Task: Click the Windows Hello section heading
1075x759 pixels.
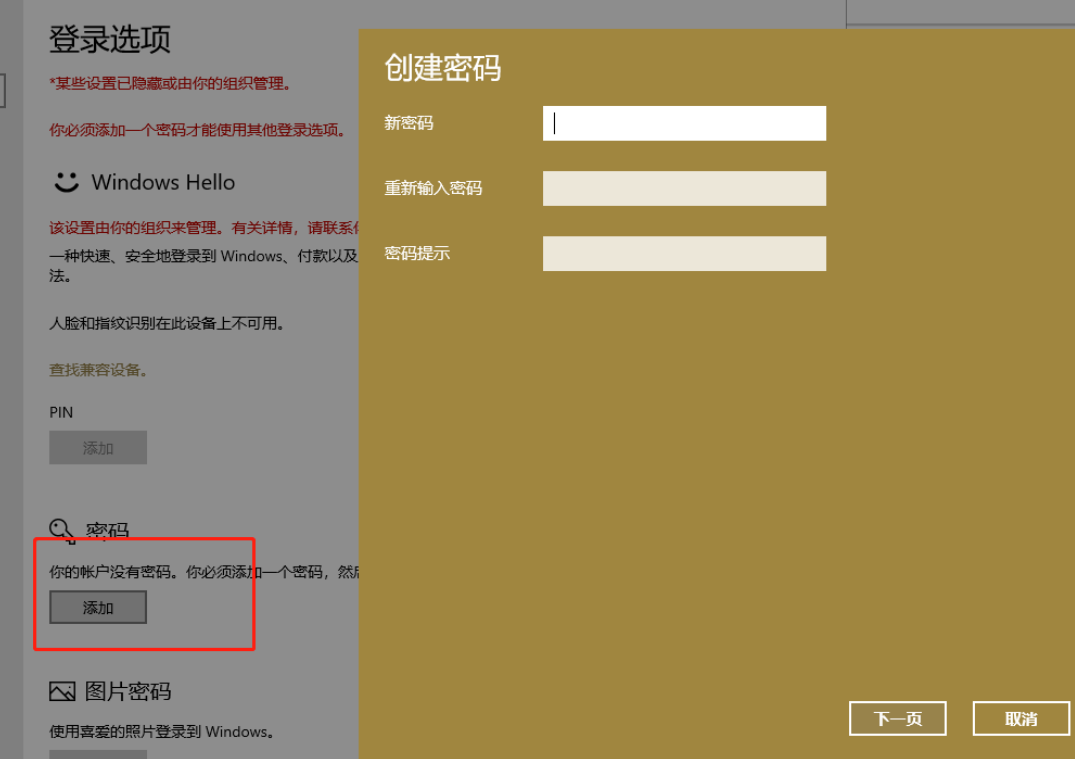Action: tap(163, 182)
